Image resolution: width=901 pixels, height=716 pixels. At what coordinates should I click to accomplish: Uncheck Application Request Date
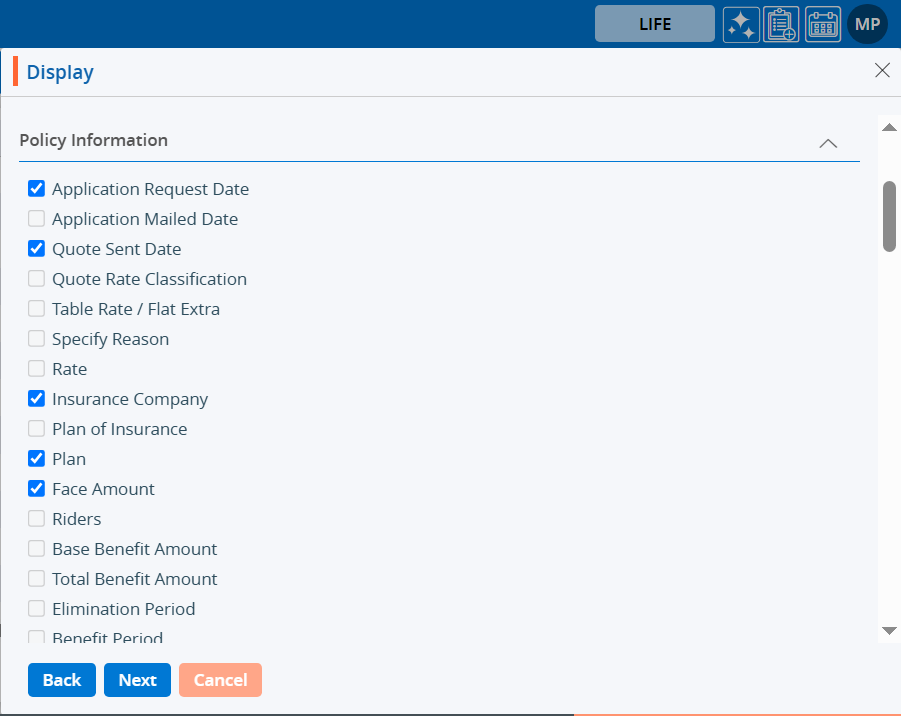tap(36, 189)
